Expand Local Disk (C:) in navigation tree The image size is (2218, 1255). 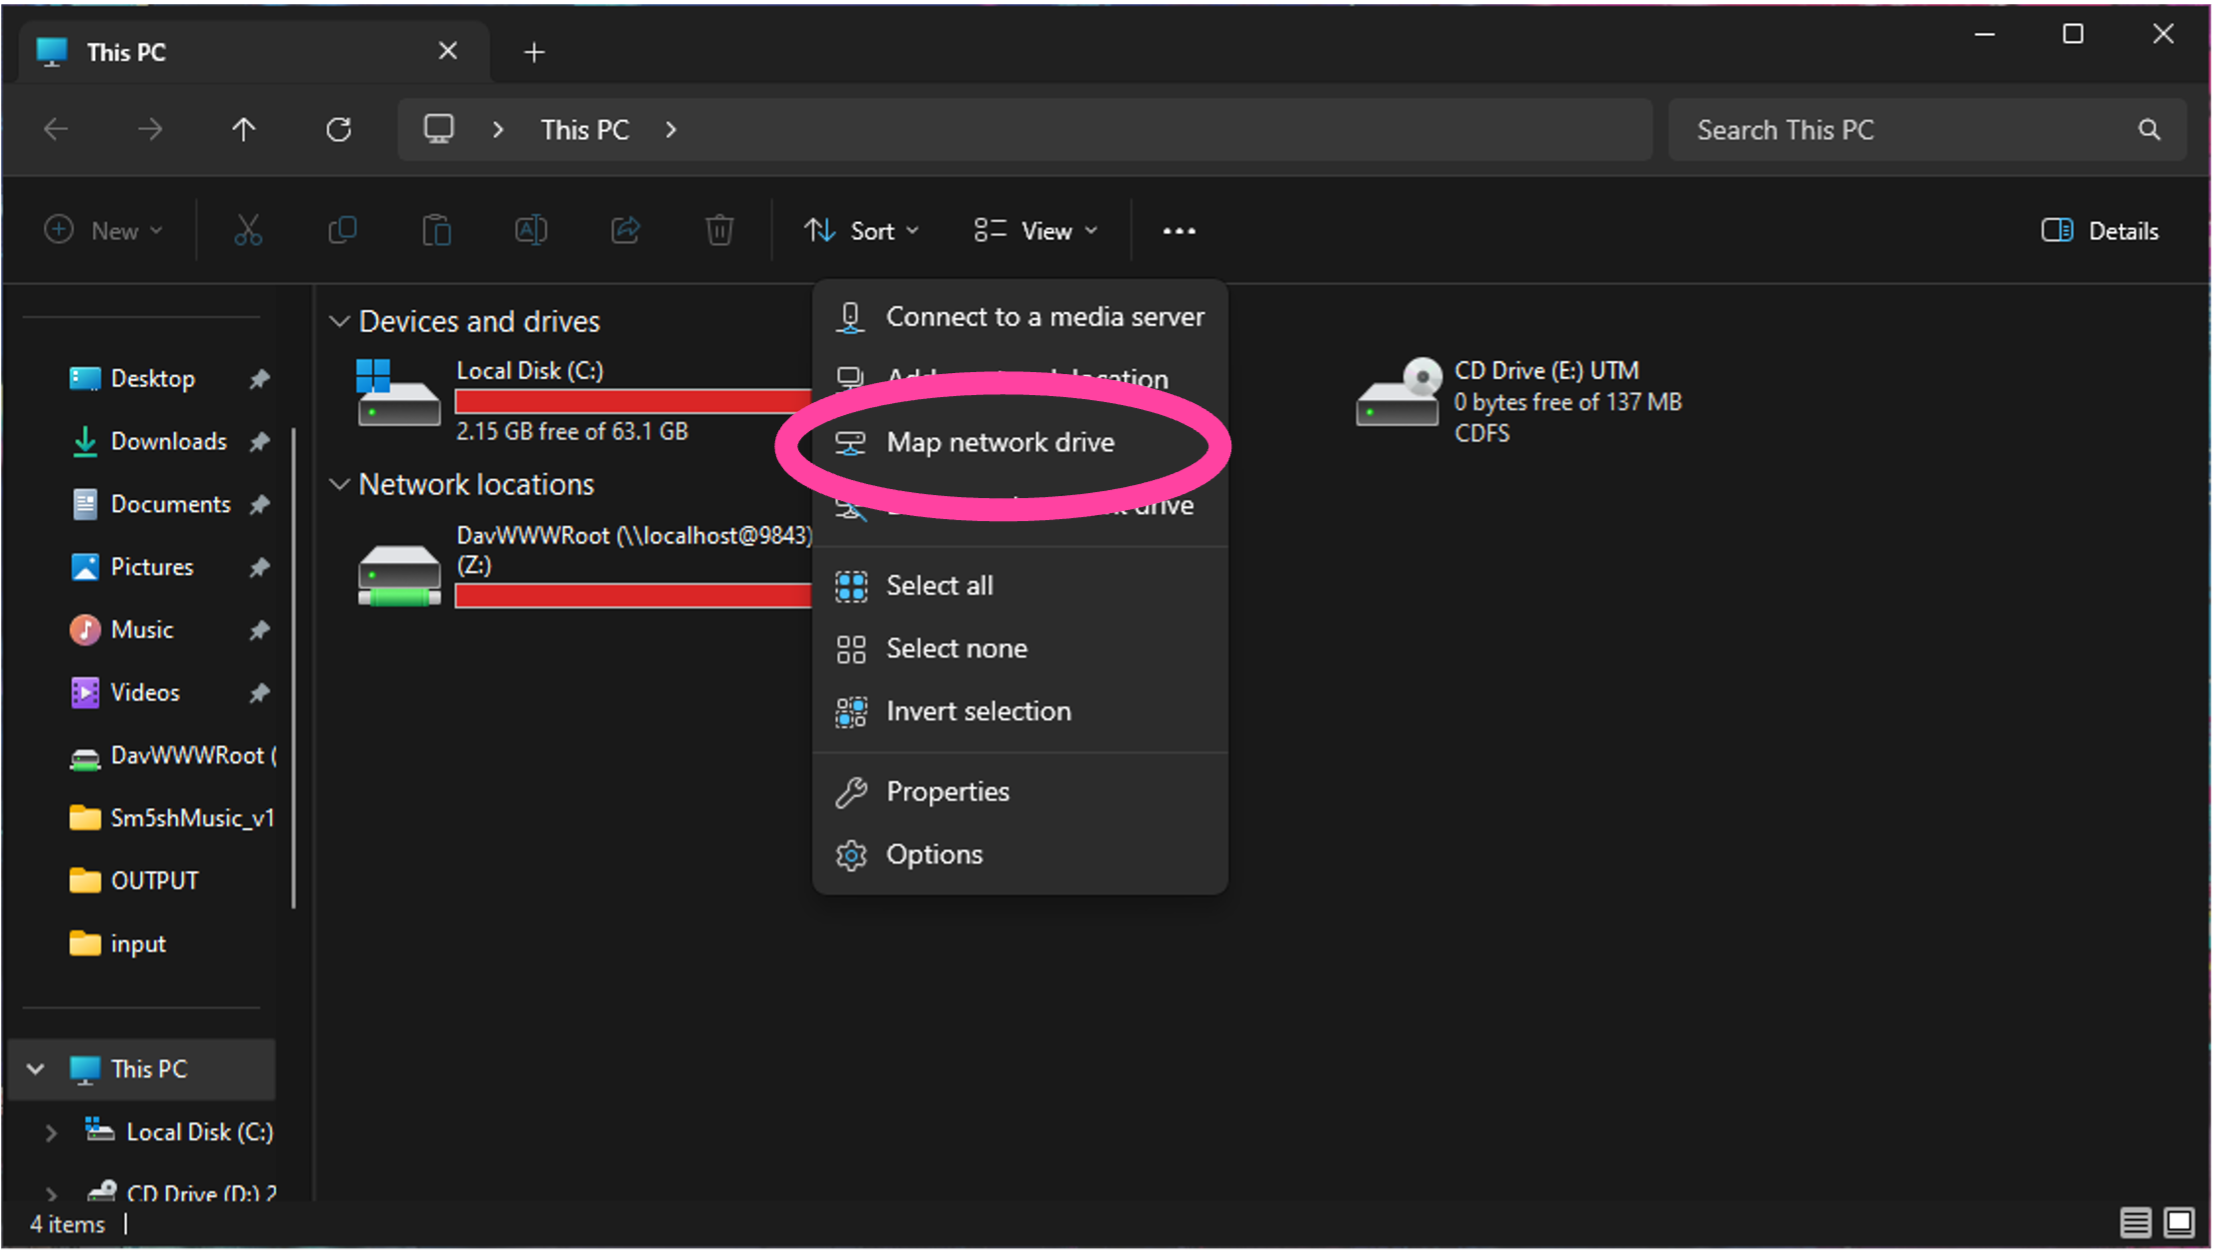[x=51, y=1132]
